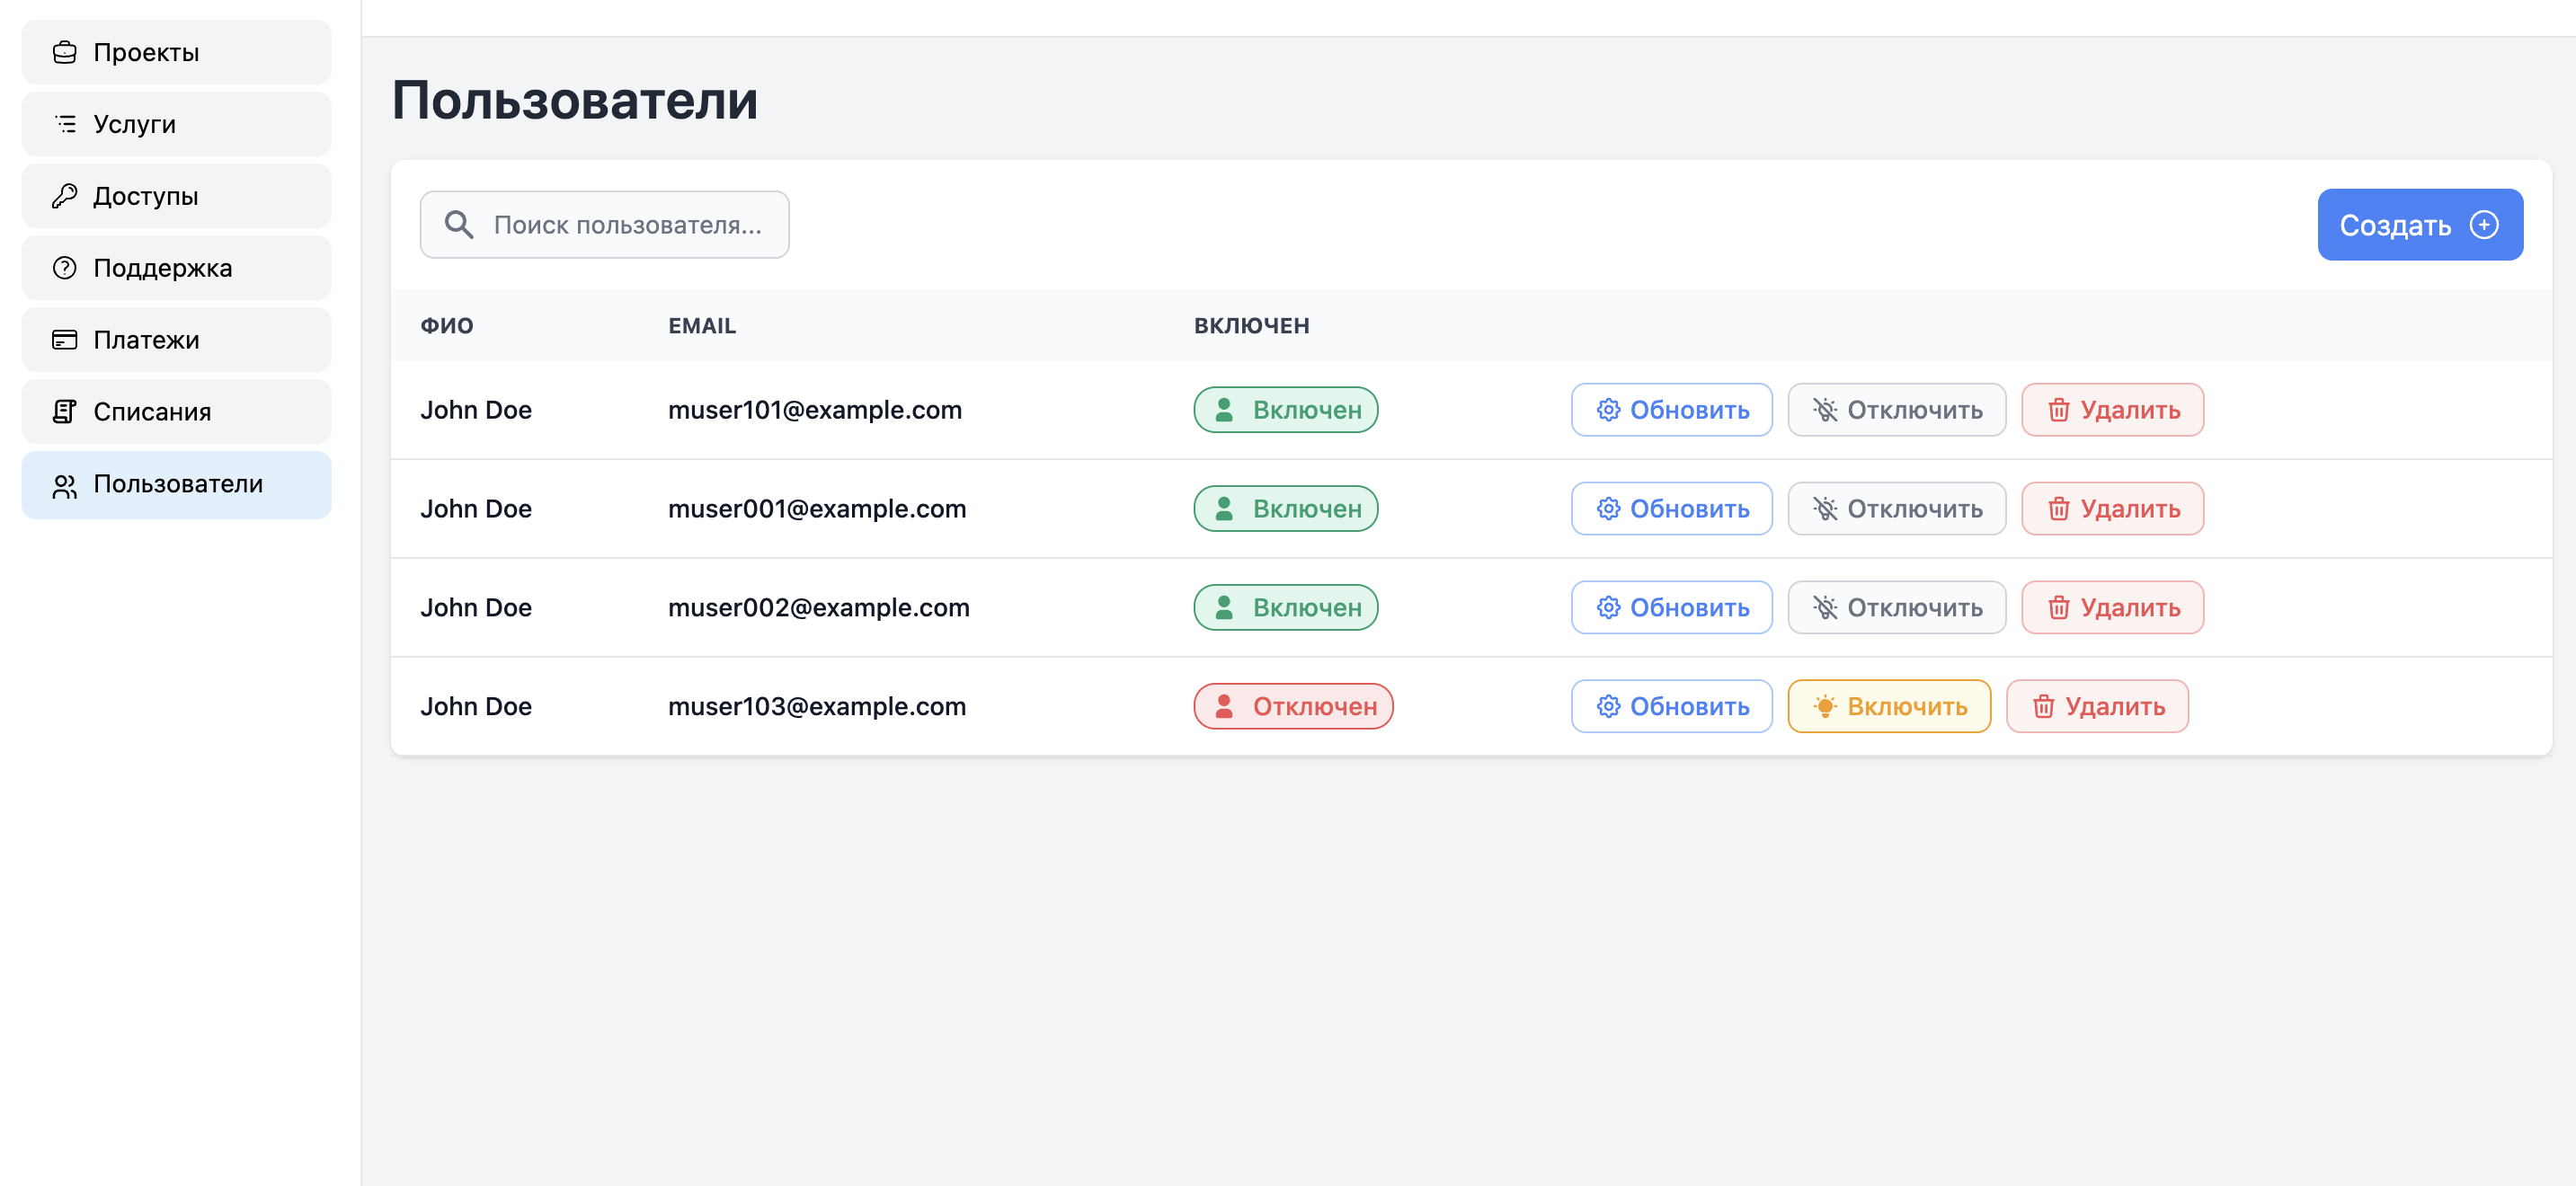2576x1186 pixels.
Task: Click email muser103@example.com
Action: point(816,707)
